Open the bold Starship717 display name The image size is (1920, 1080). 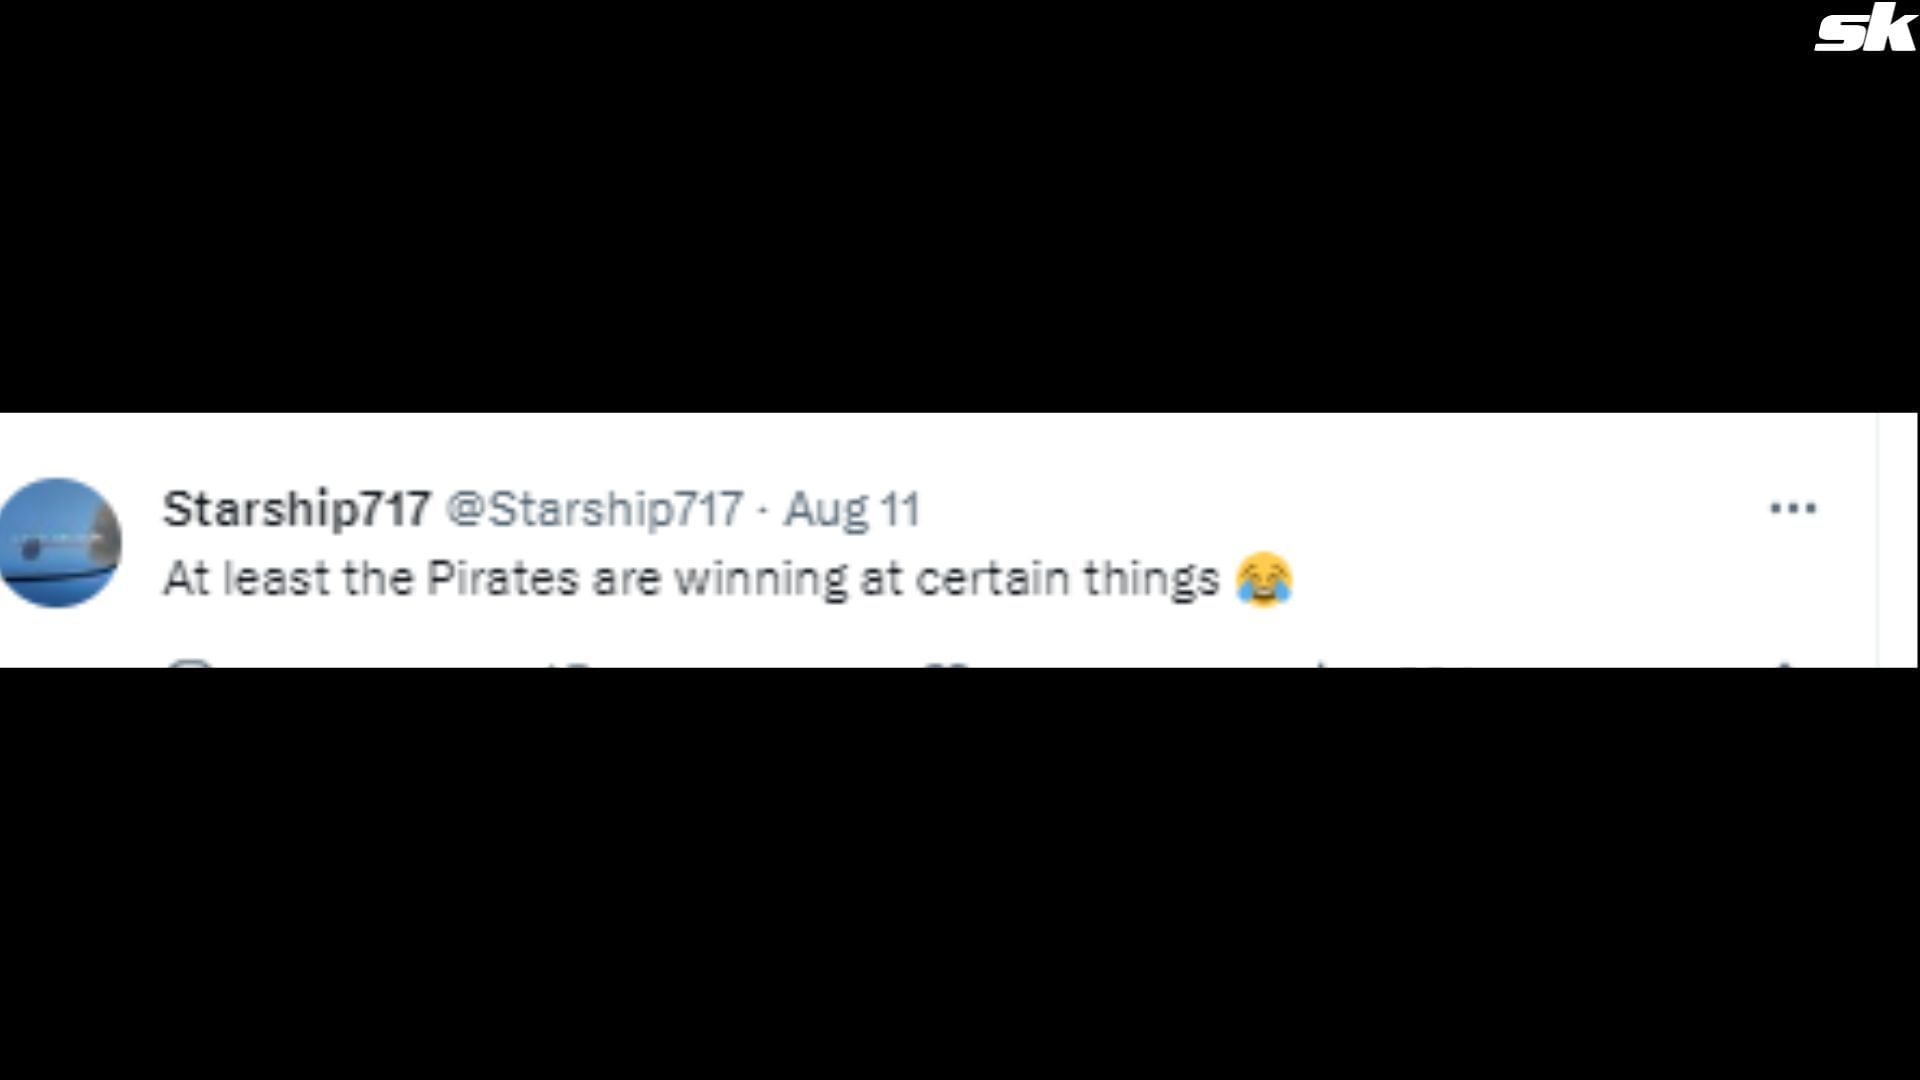(x=297, y=509)
